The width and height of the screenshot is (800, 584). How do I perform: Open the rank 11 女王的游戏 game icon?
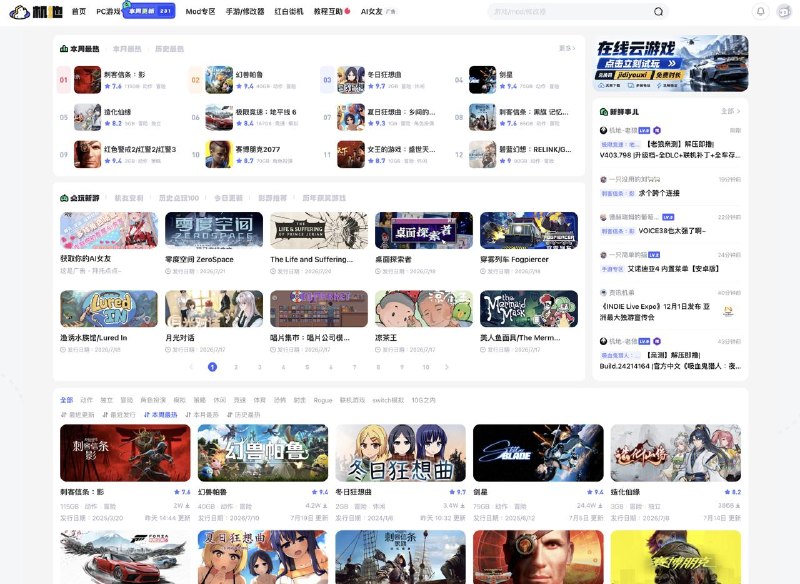click(351, 154)
